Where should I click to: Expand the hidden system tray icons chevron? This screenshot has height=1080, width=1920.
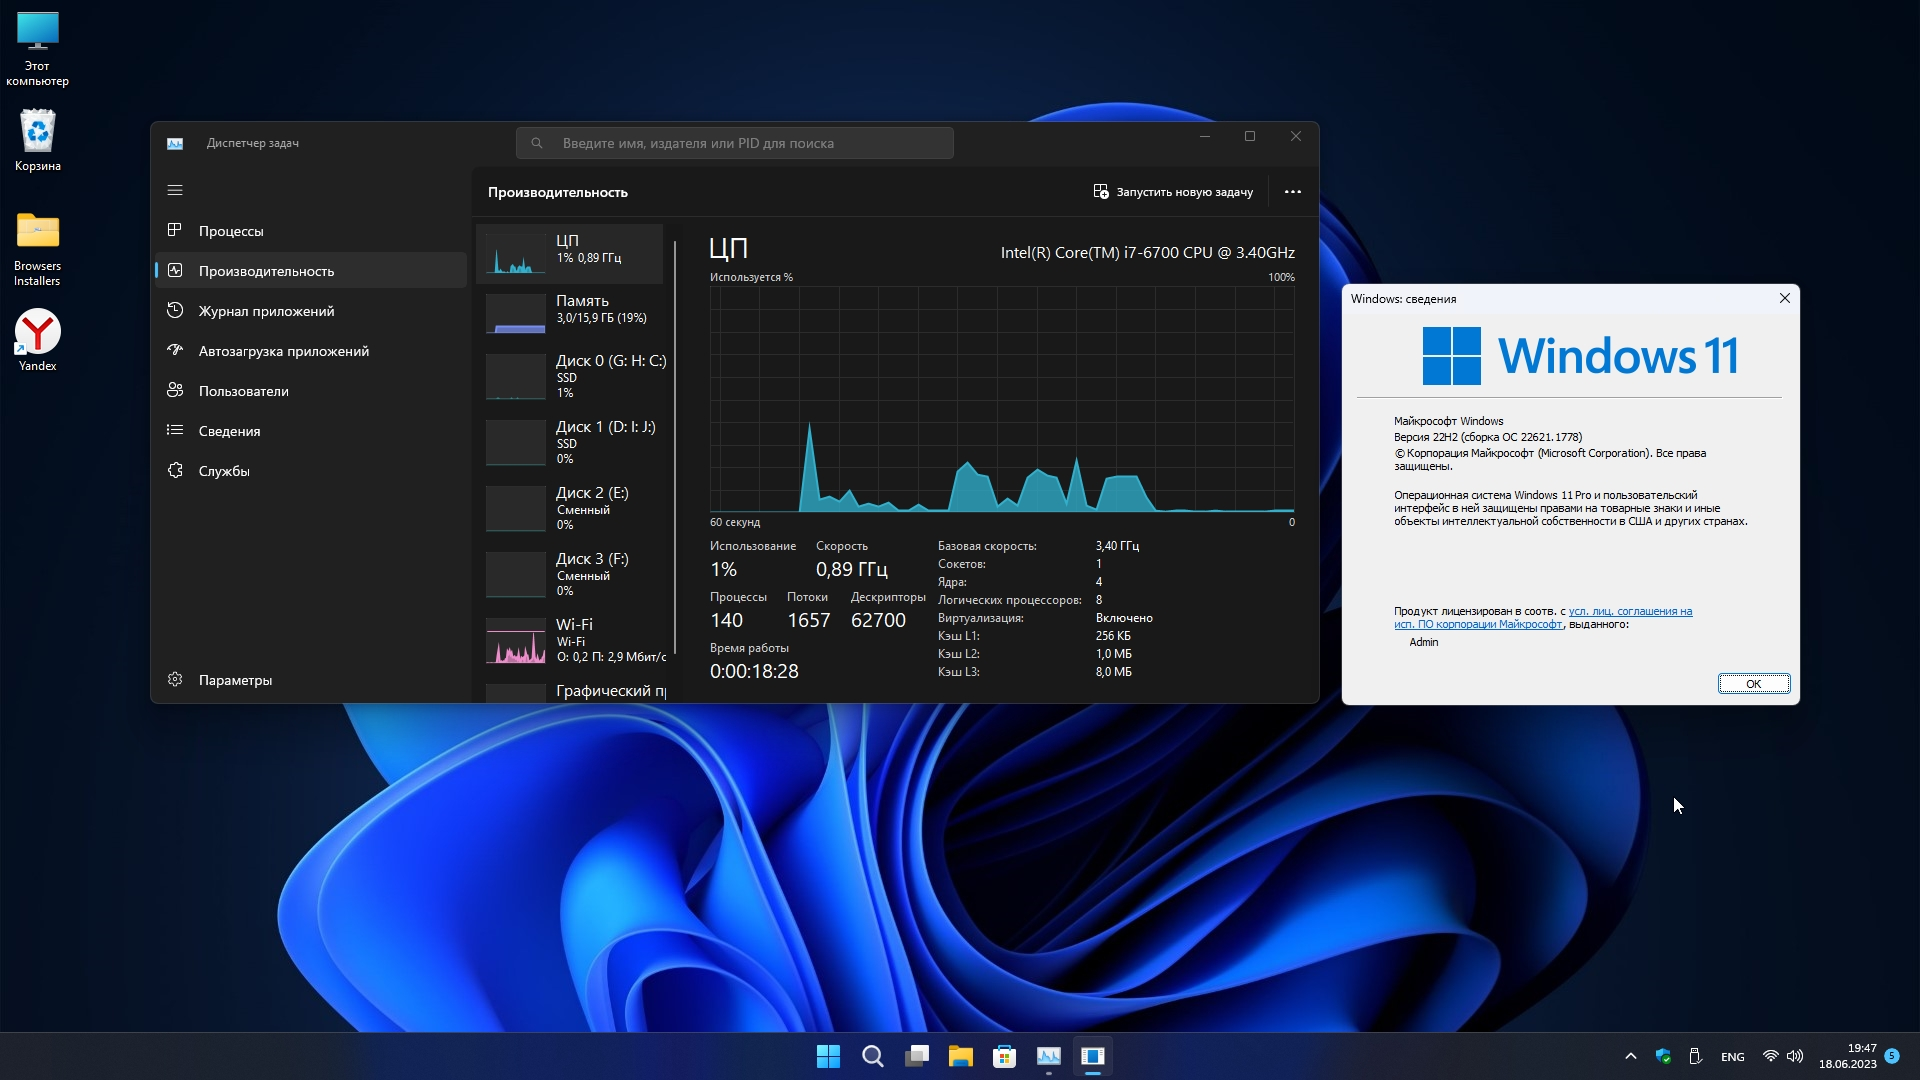pos(1630,1056)
